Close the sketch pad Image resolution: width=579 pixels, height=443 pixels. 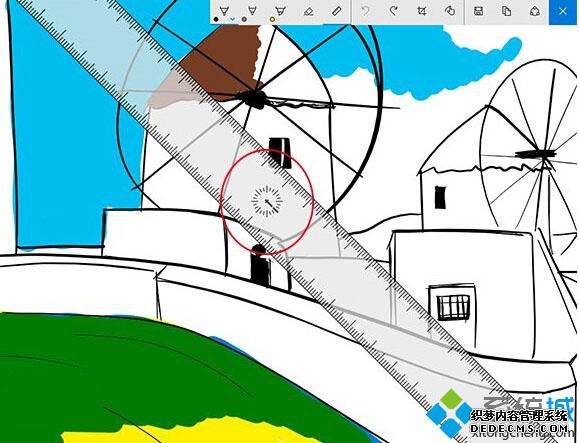tap(563, 11)
